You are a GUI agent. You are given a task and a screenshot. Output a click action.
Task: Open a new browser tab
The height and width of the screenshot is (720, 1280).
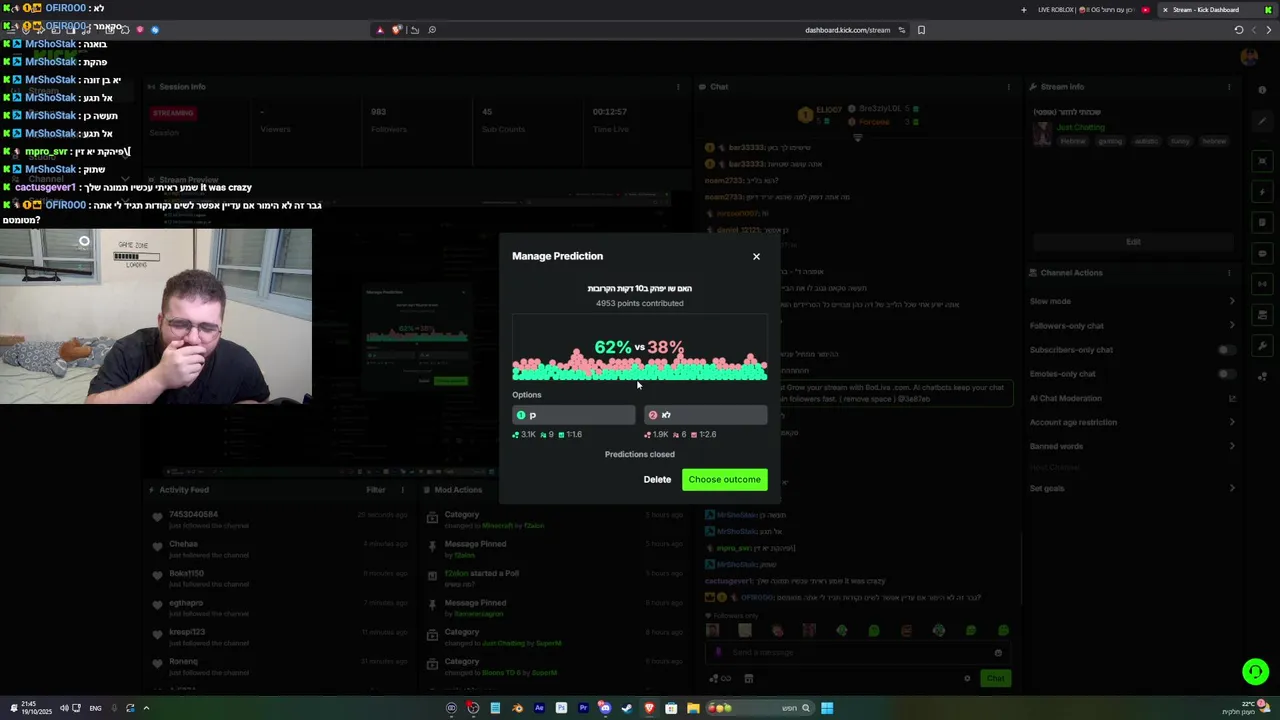tap(1023, 10)
